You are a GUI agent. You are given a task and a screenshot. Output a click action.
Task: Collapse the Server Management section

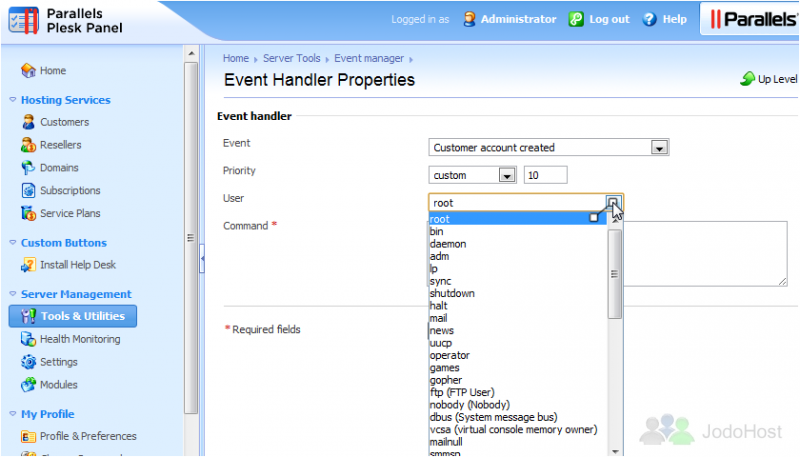(x=13, y=294)
